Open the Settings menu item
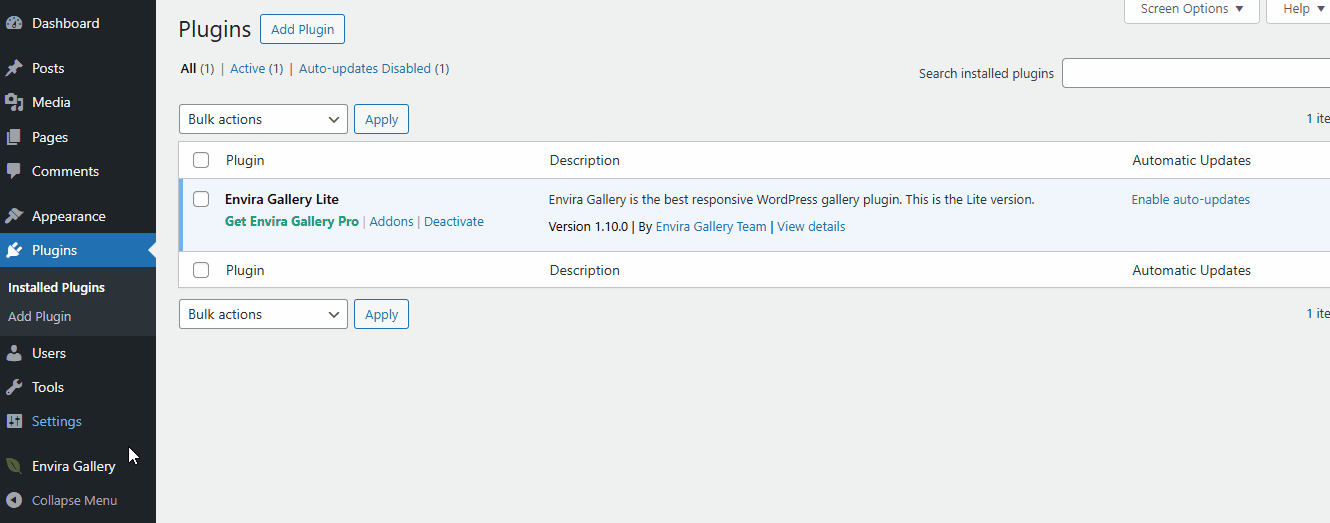 coord(57,421)
